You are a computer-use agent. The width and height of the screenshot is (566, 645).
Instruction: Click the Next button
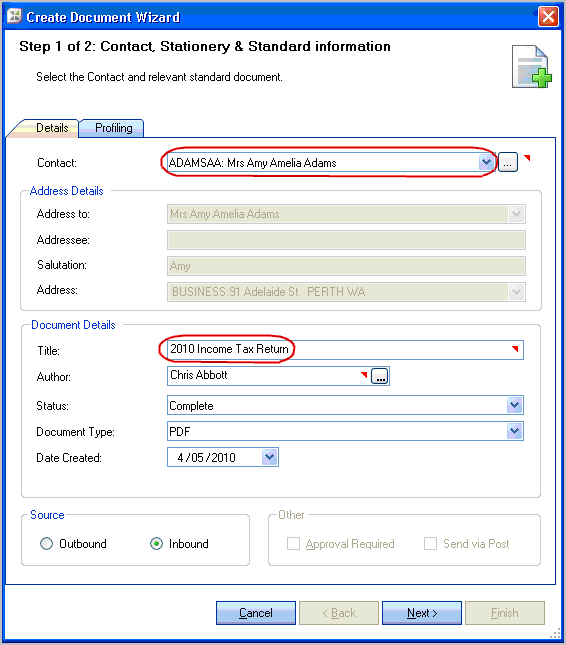pos(422,613)
